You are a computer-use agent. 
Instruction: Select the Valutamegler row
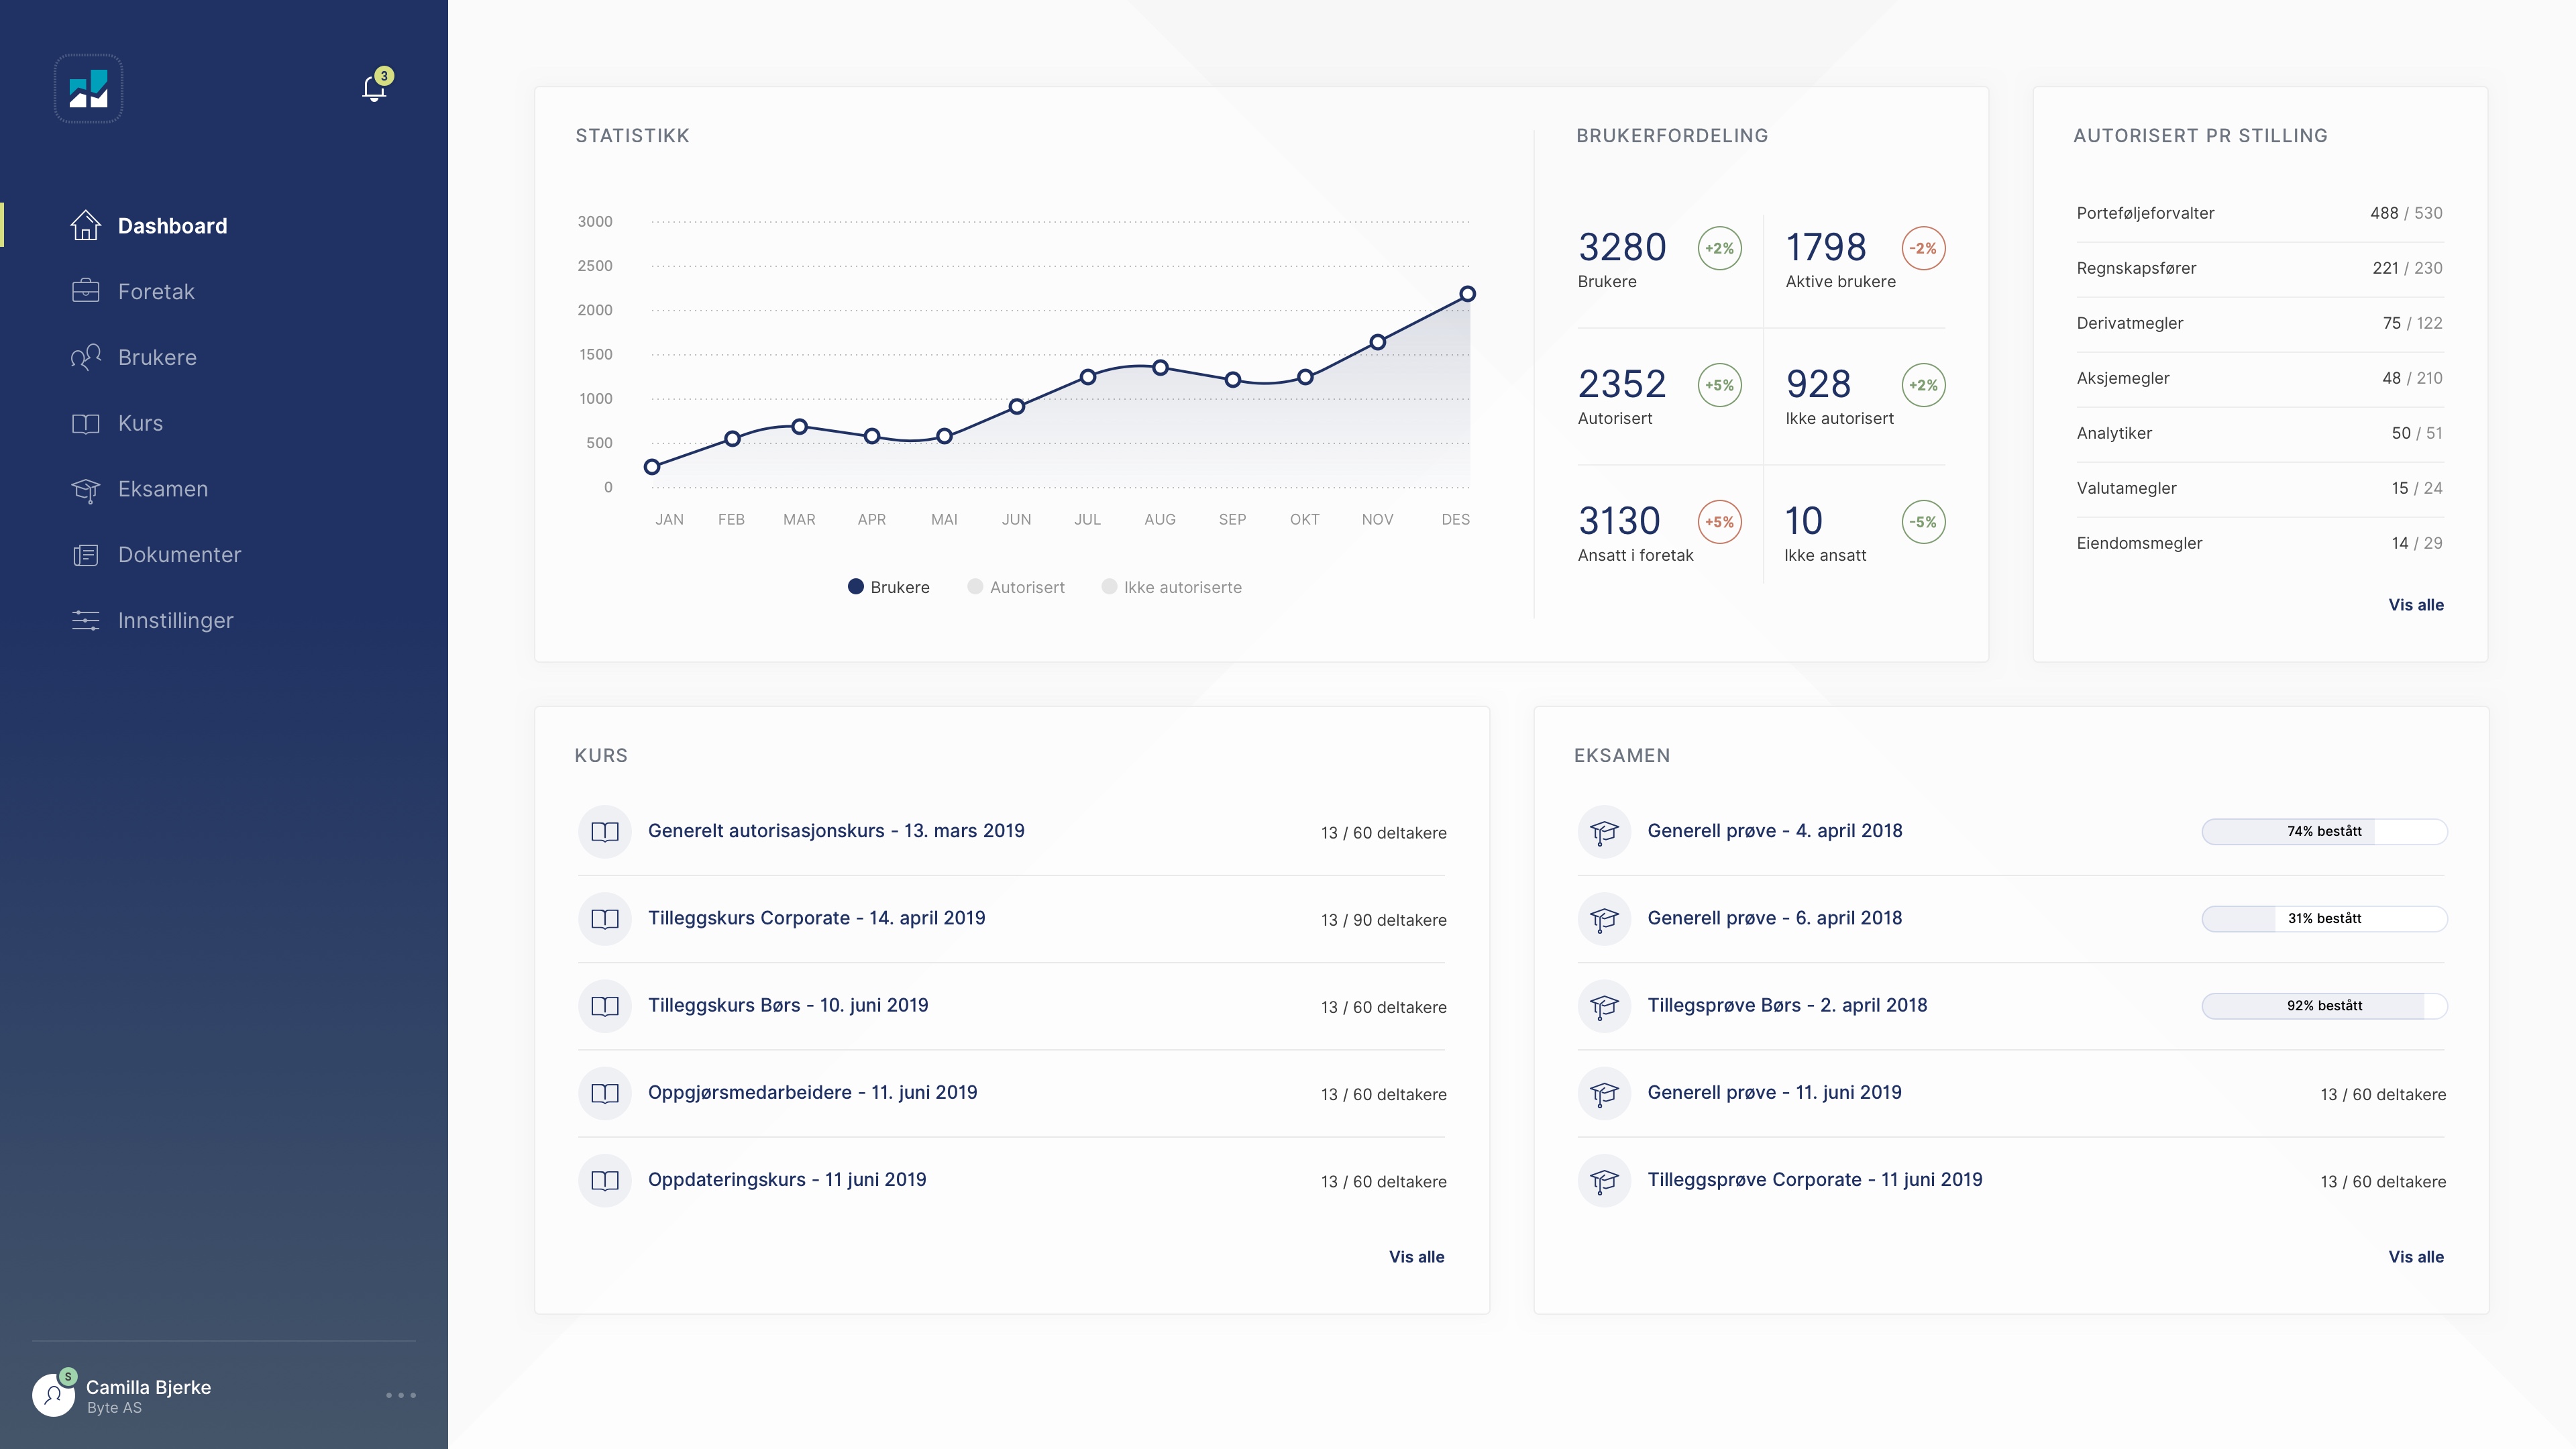2259,488
